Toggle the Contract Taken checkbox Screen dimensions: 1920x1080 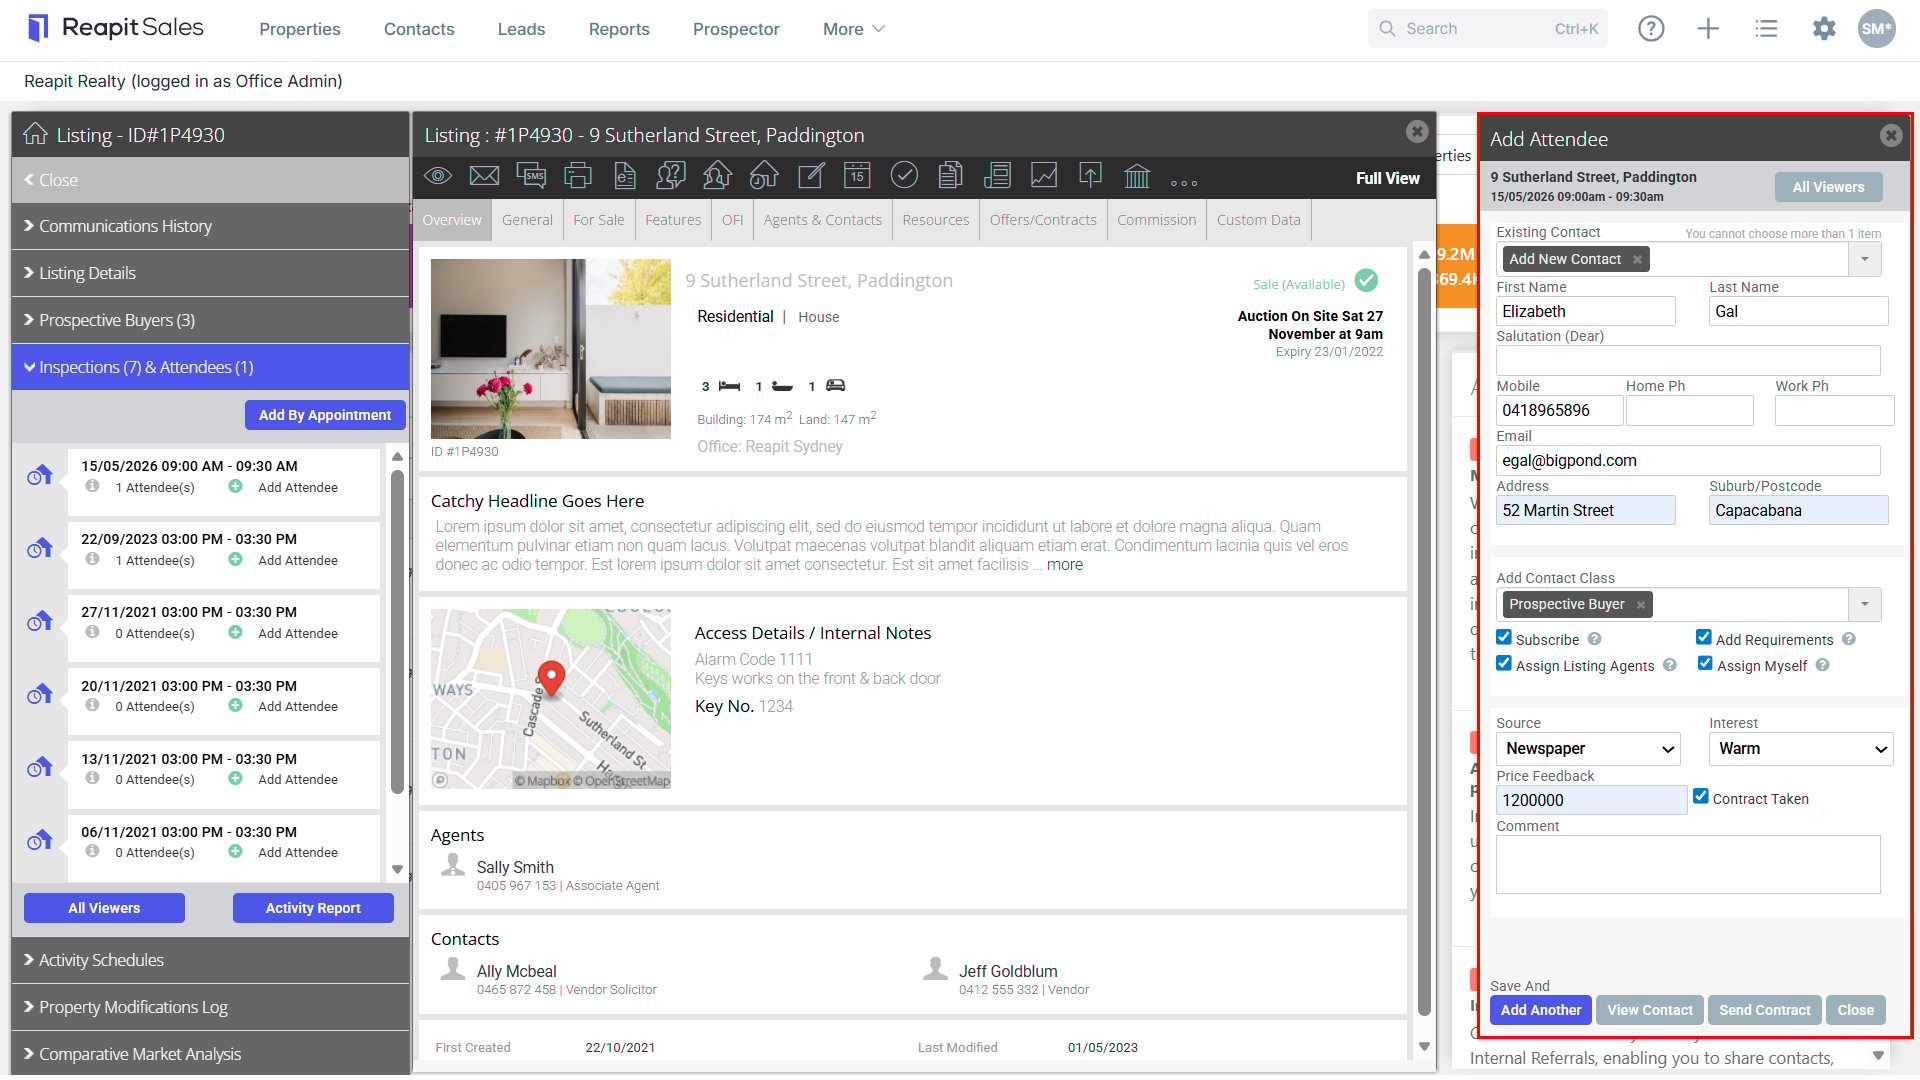[x=1701, y=796]
